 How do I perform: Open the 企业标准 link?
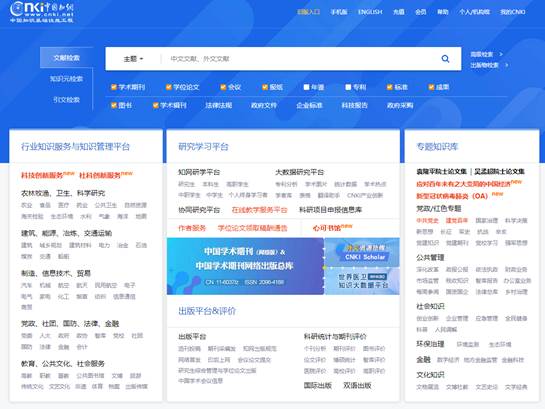[309, 105]
